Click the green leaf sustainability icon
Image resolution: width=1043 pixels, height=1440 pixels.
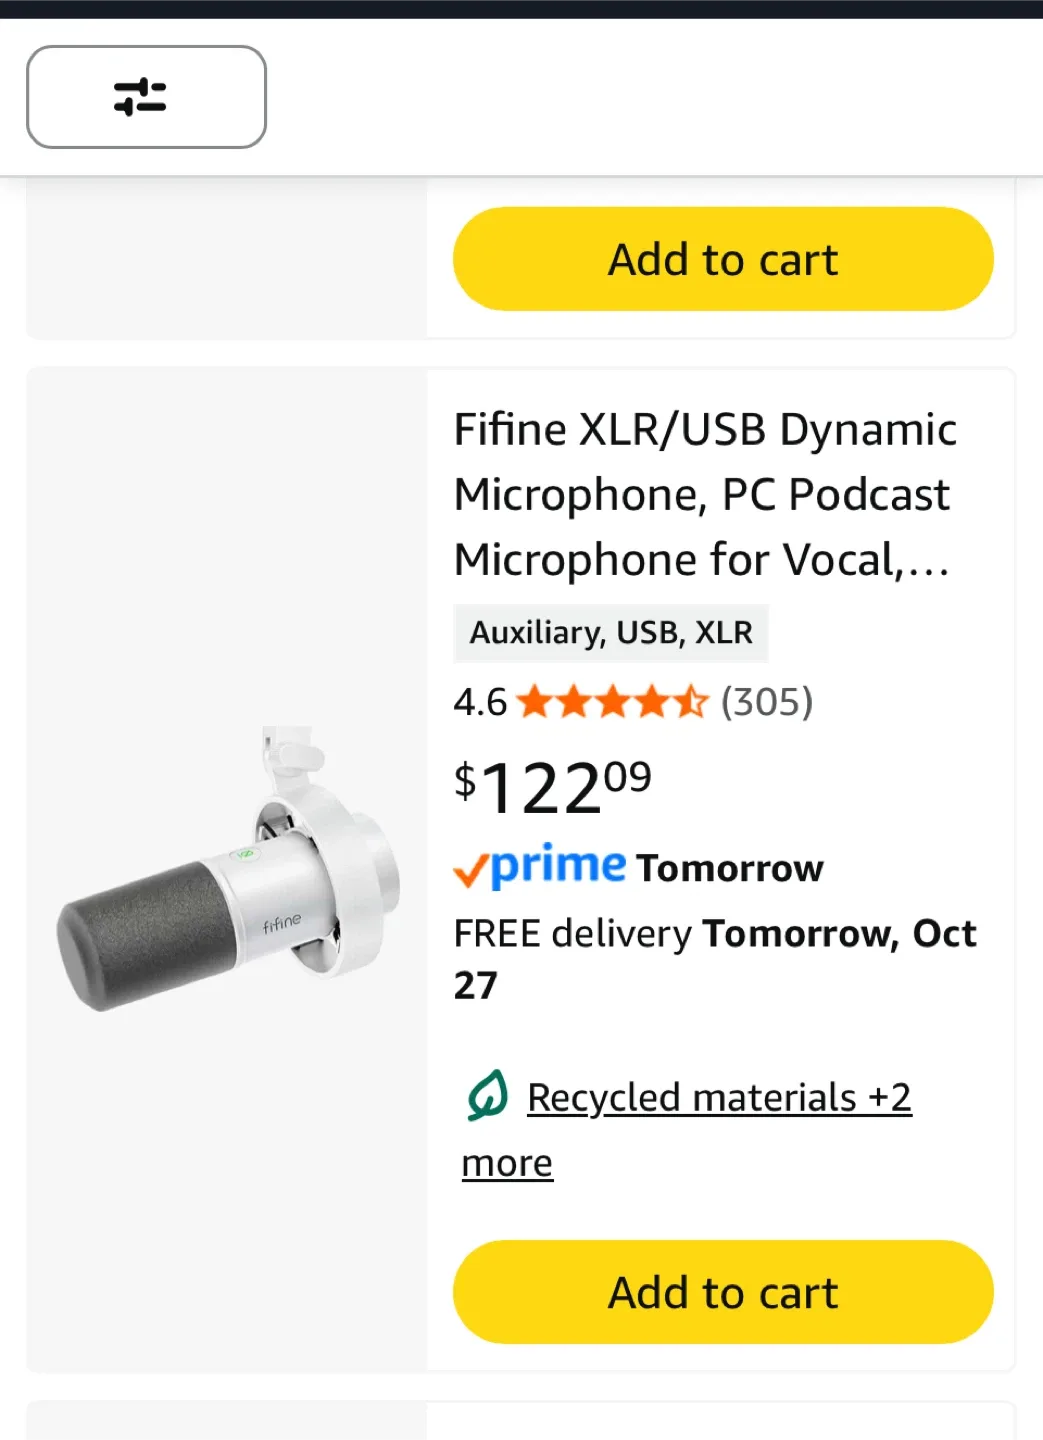(x=488, y=1096)
